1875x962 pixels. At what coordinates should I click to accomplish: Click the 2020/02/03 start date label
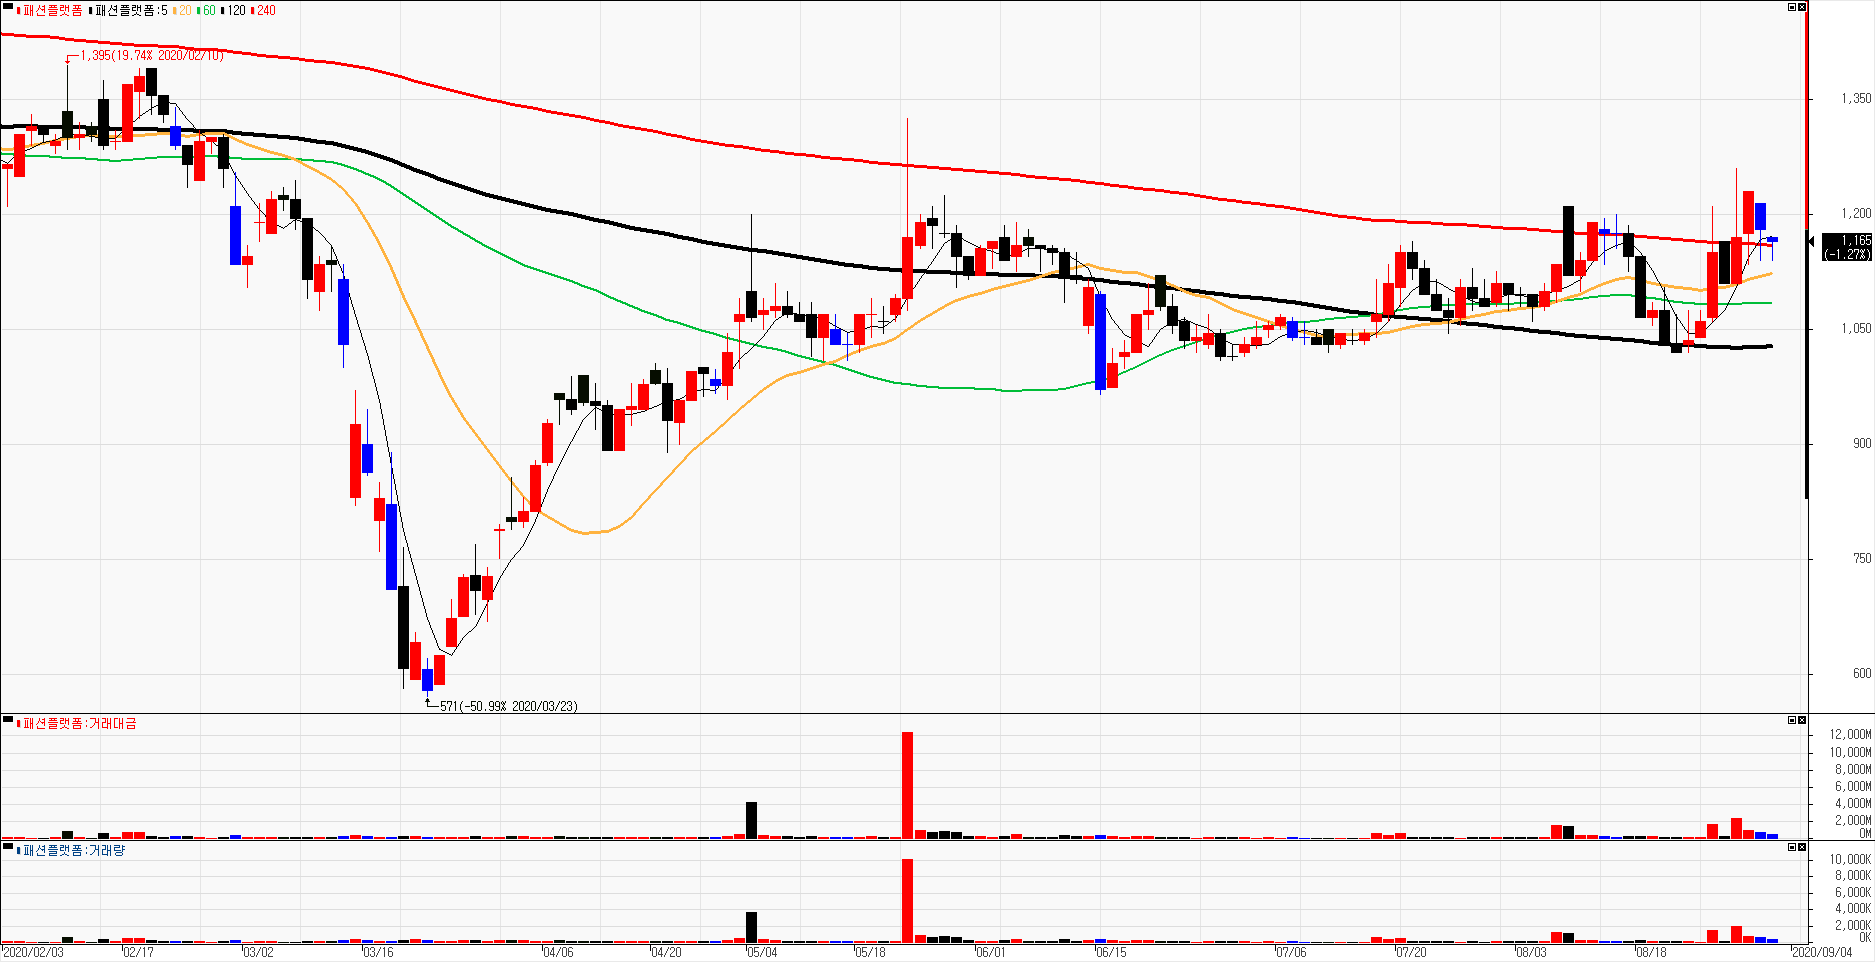tap(33, 952)
